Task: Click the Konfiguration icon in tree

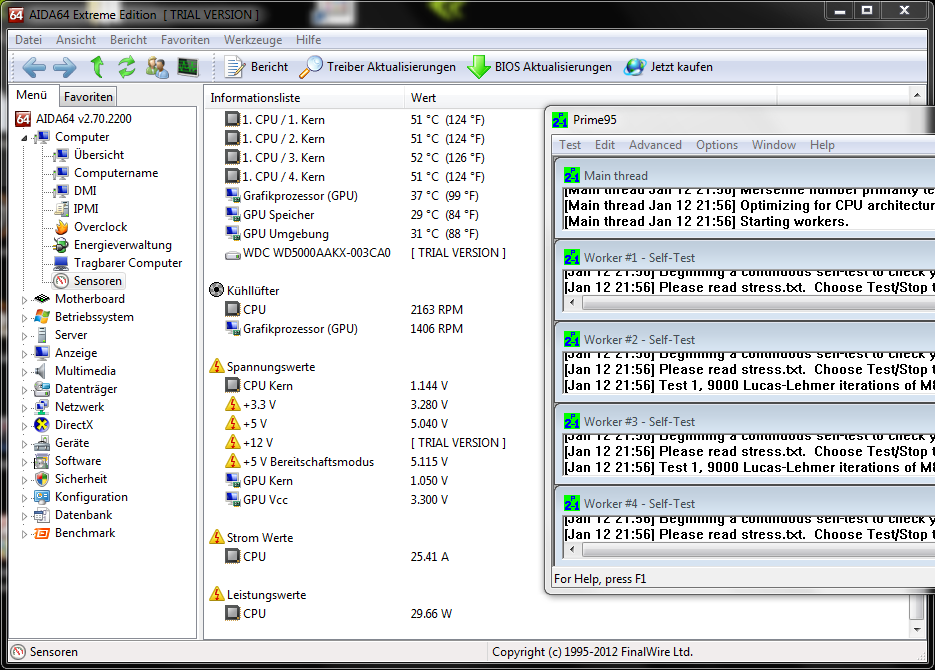Action: pos(42,497)
